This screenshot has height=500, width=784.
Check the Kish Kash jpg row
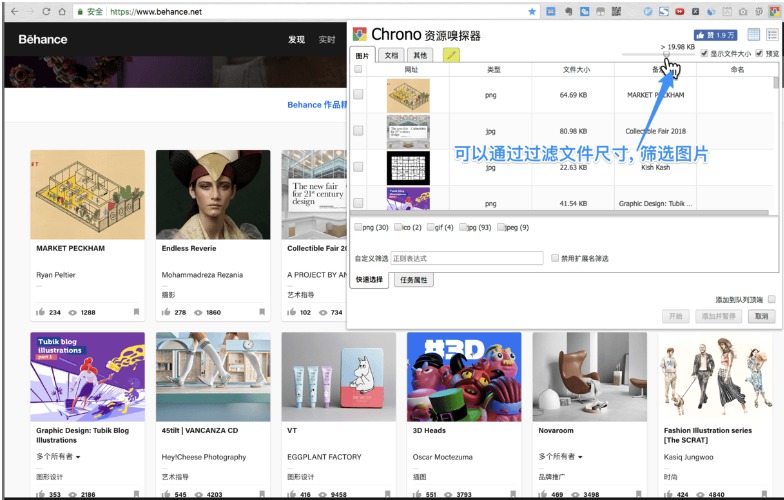(x=358, y=166)
